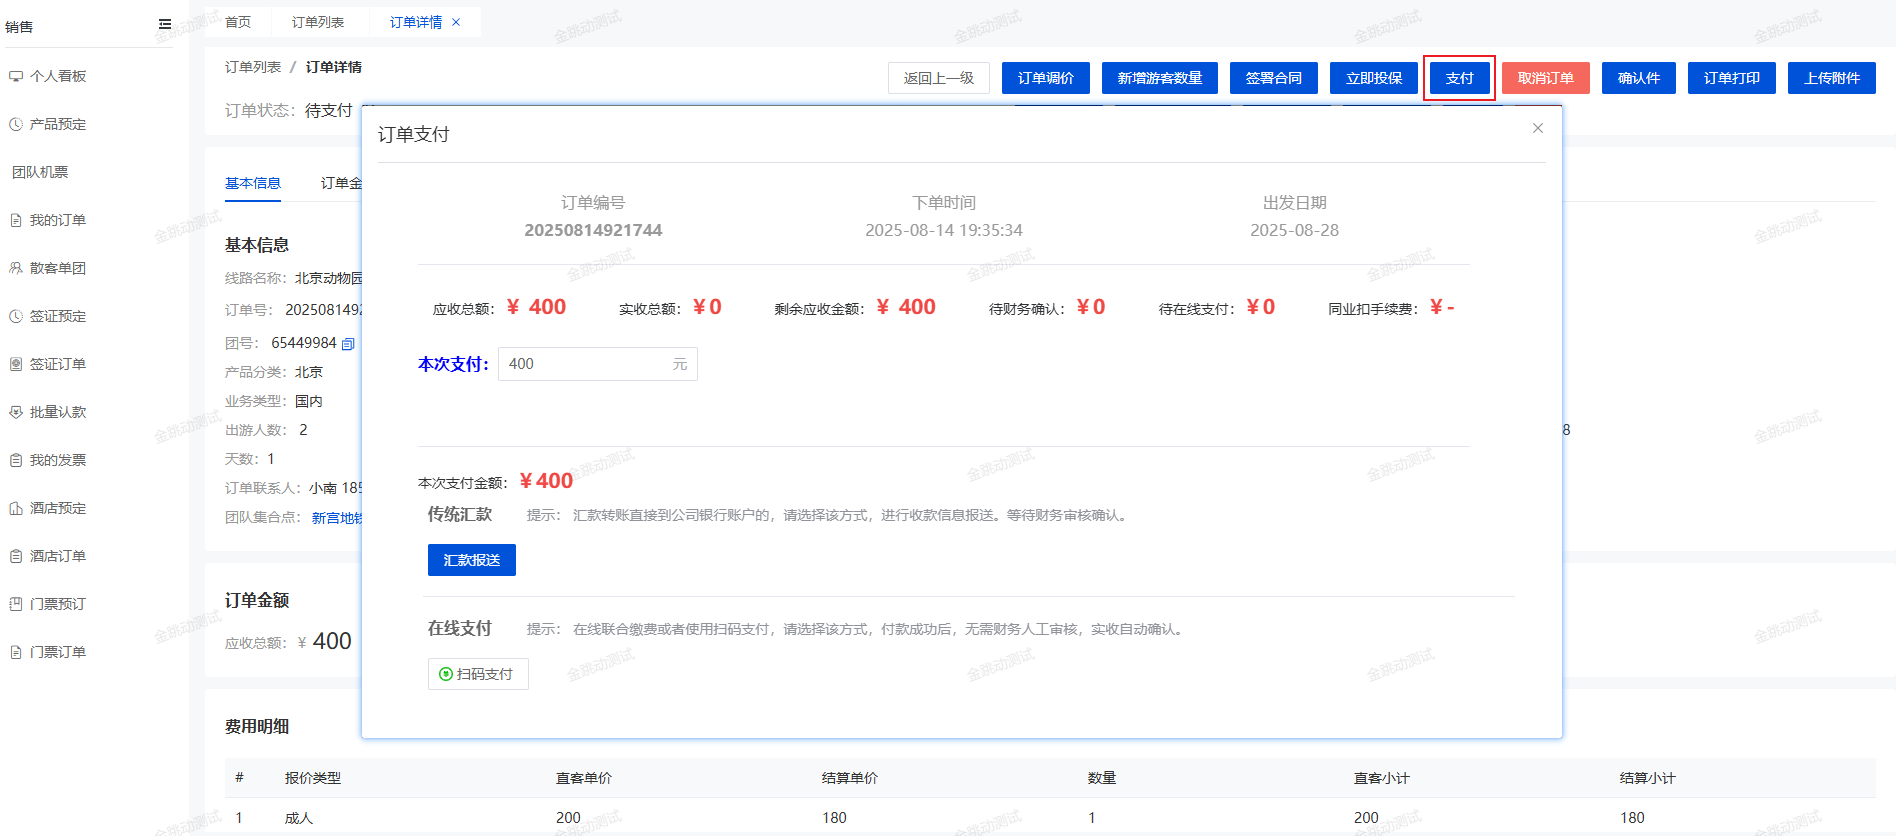Open the 首页 tab
The image size is (1896, 836).
pos(238,22)
